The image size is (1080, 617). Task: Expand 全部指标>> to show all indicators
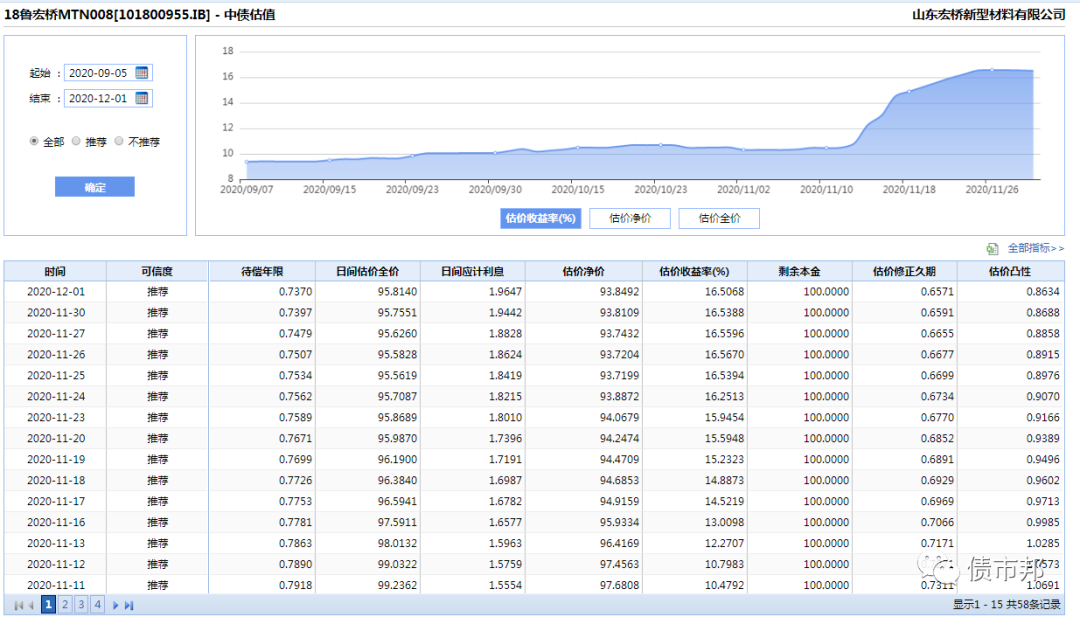(x=1035, y=248)
